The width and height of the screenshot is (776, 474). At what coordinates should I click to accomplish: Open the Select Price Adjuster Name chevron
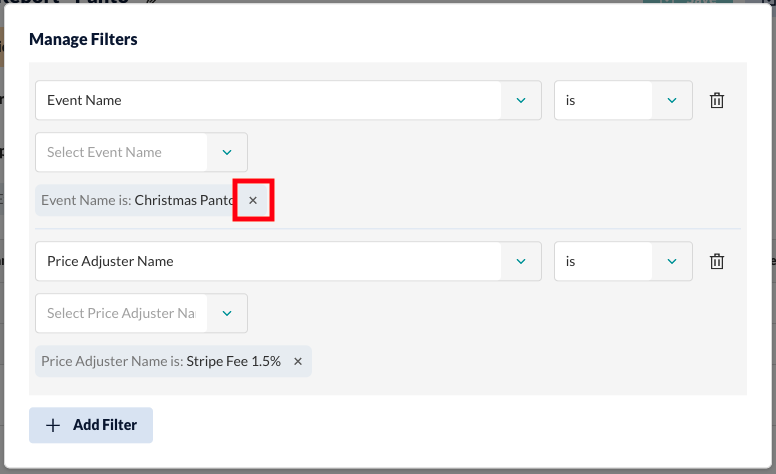227,313
